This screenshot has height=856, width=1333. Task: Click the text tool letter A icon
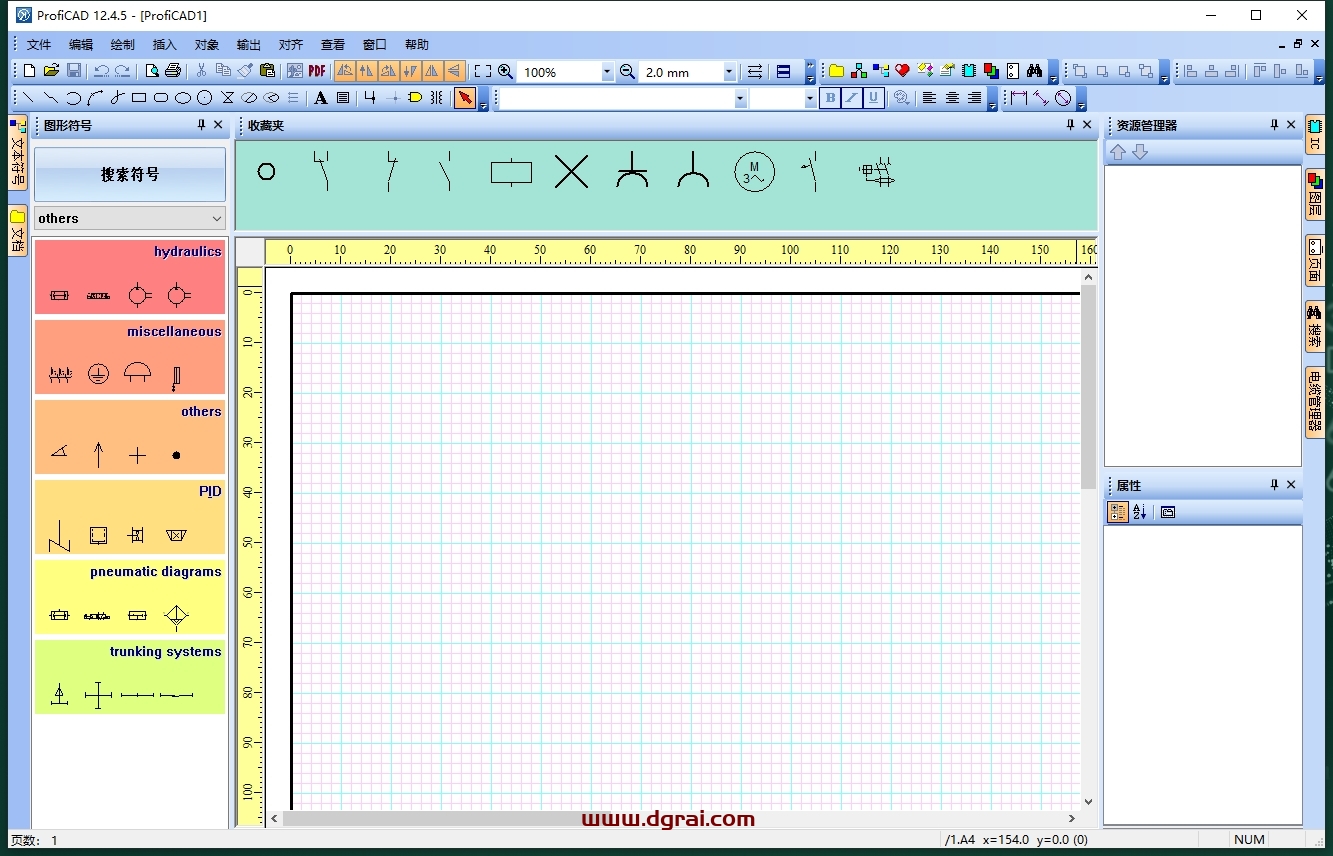[321, 98]
